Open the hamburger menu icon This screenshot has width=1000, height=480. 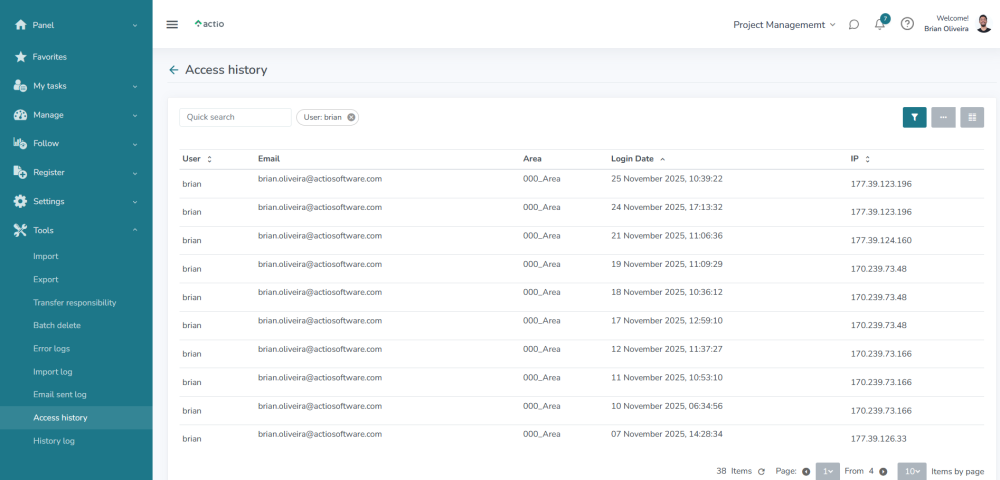[x=172, y=24]
